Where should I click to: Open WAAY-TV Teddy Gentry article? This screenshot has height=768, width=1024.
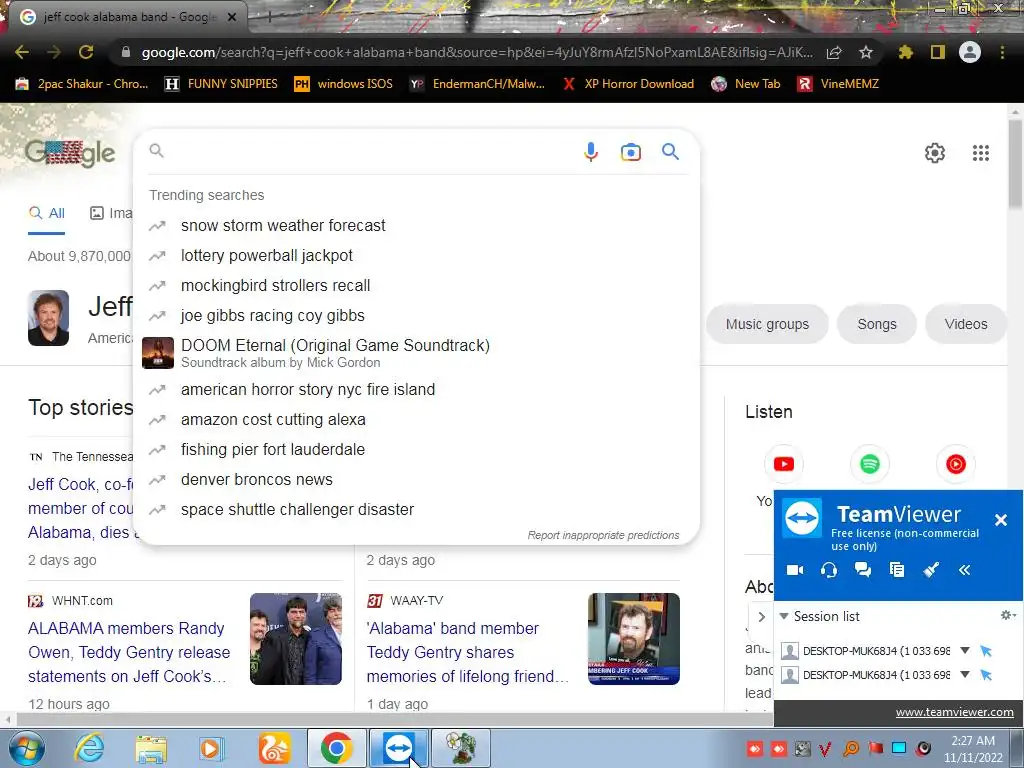click(x=467, y=652)
